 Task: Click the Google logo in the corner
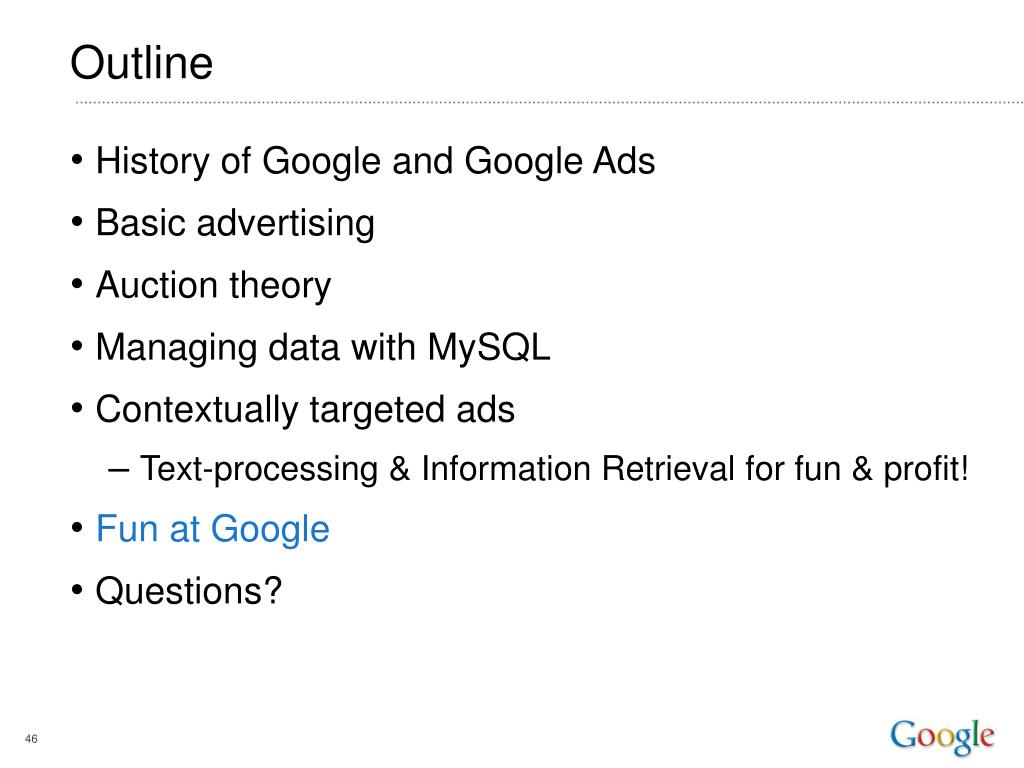942,737
